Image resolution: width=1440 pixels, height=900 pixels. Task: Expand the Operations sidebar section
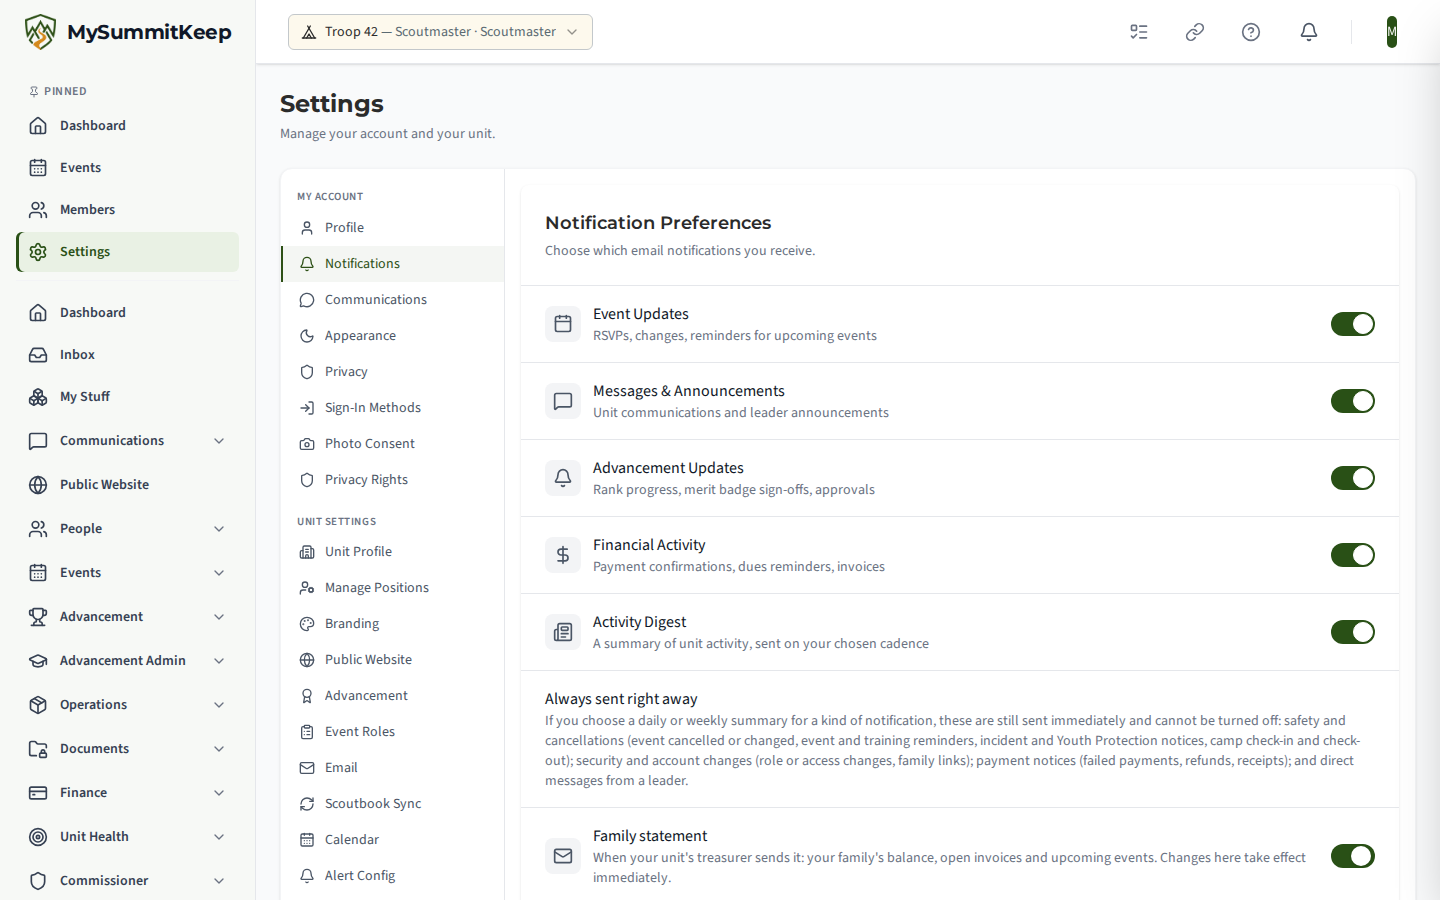click(x=128, y=705)
